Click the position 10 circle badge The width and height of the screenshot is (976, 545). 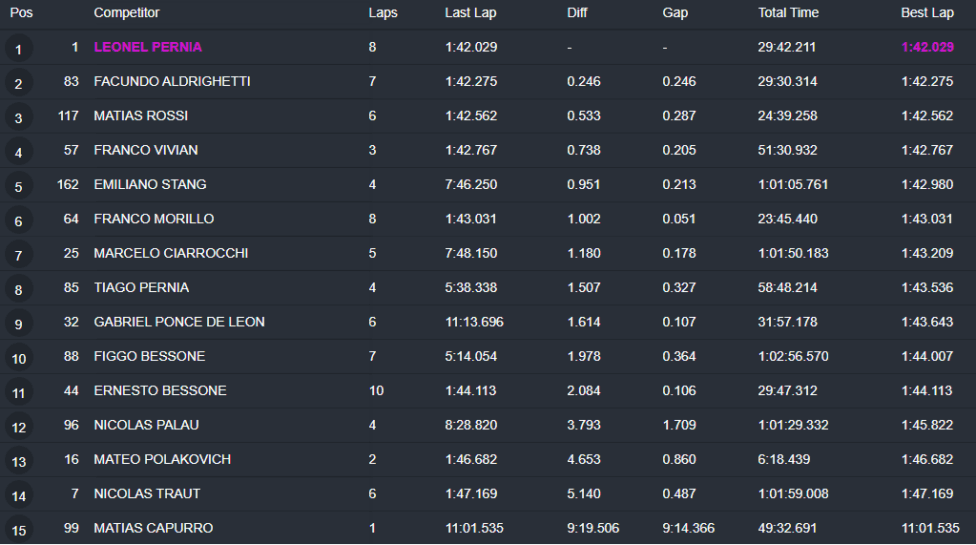pos(19,358)
